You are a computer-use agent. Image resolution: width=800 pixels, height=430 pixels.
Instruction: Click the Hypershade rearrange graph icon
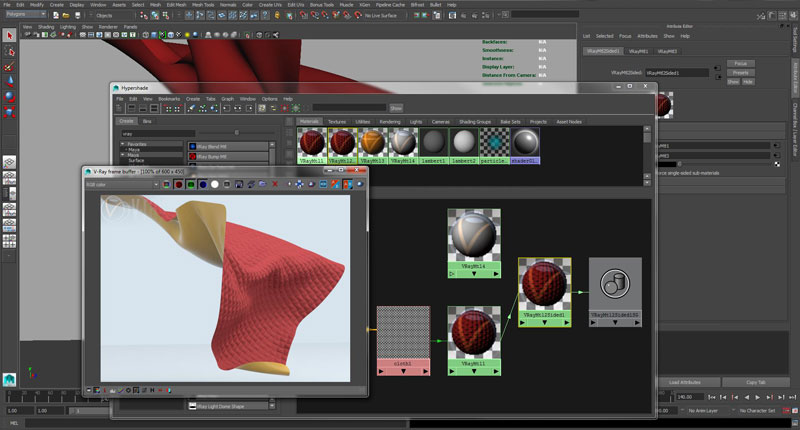203,108
